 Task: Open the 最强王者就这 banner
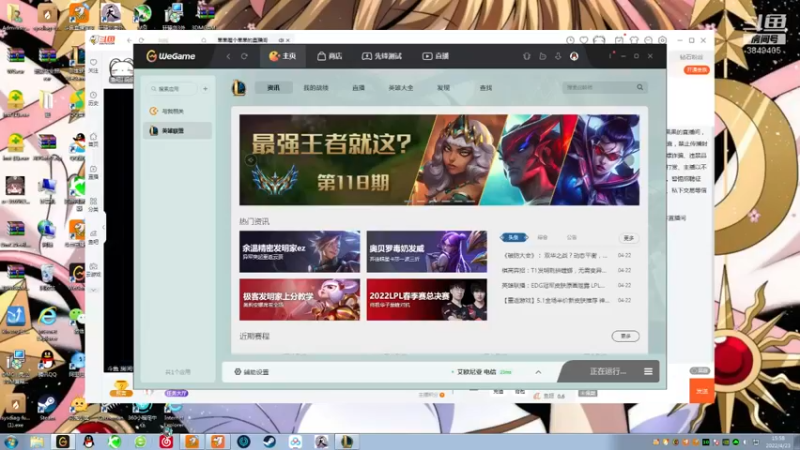tap(439, 160)
